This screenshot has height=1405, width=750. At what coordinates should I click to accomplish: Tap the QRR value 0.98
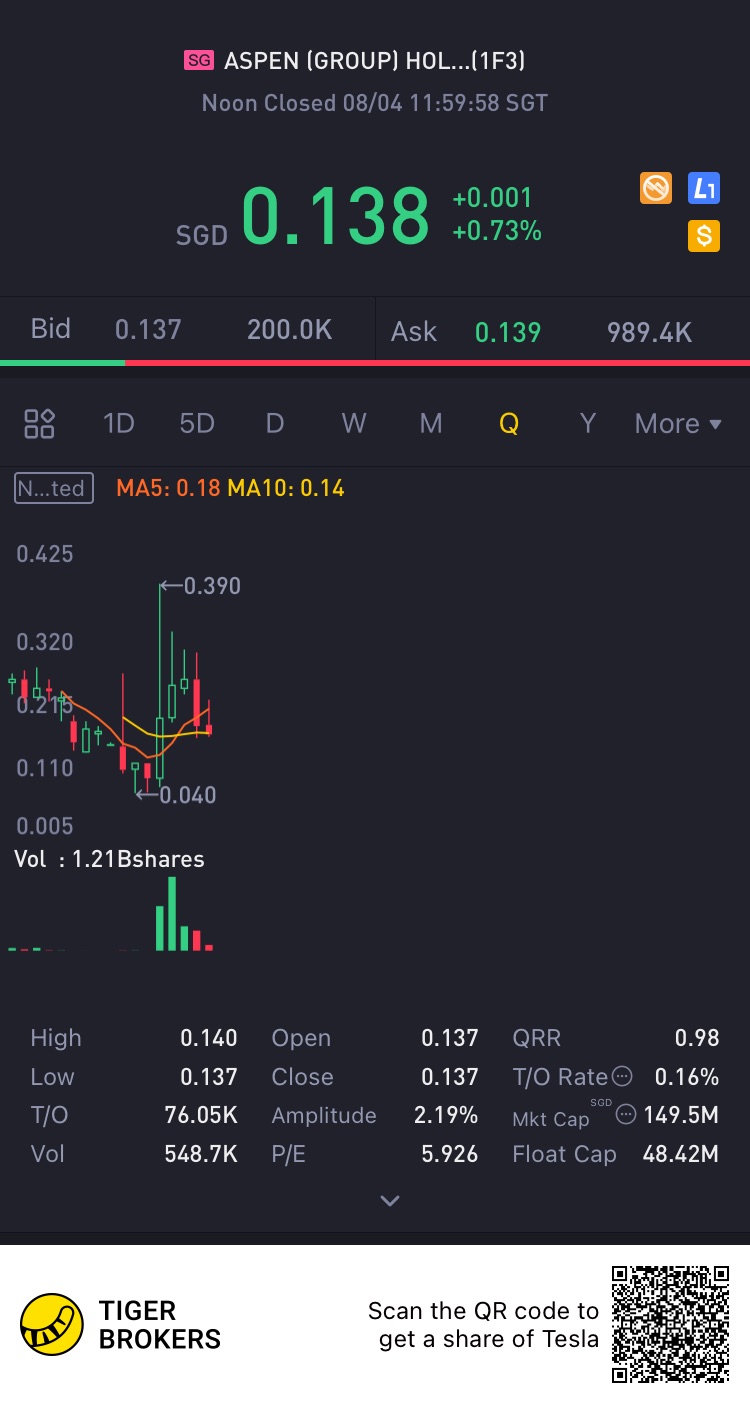coord(697,1038)
